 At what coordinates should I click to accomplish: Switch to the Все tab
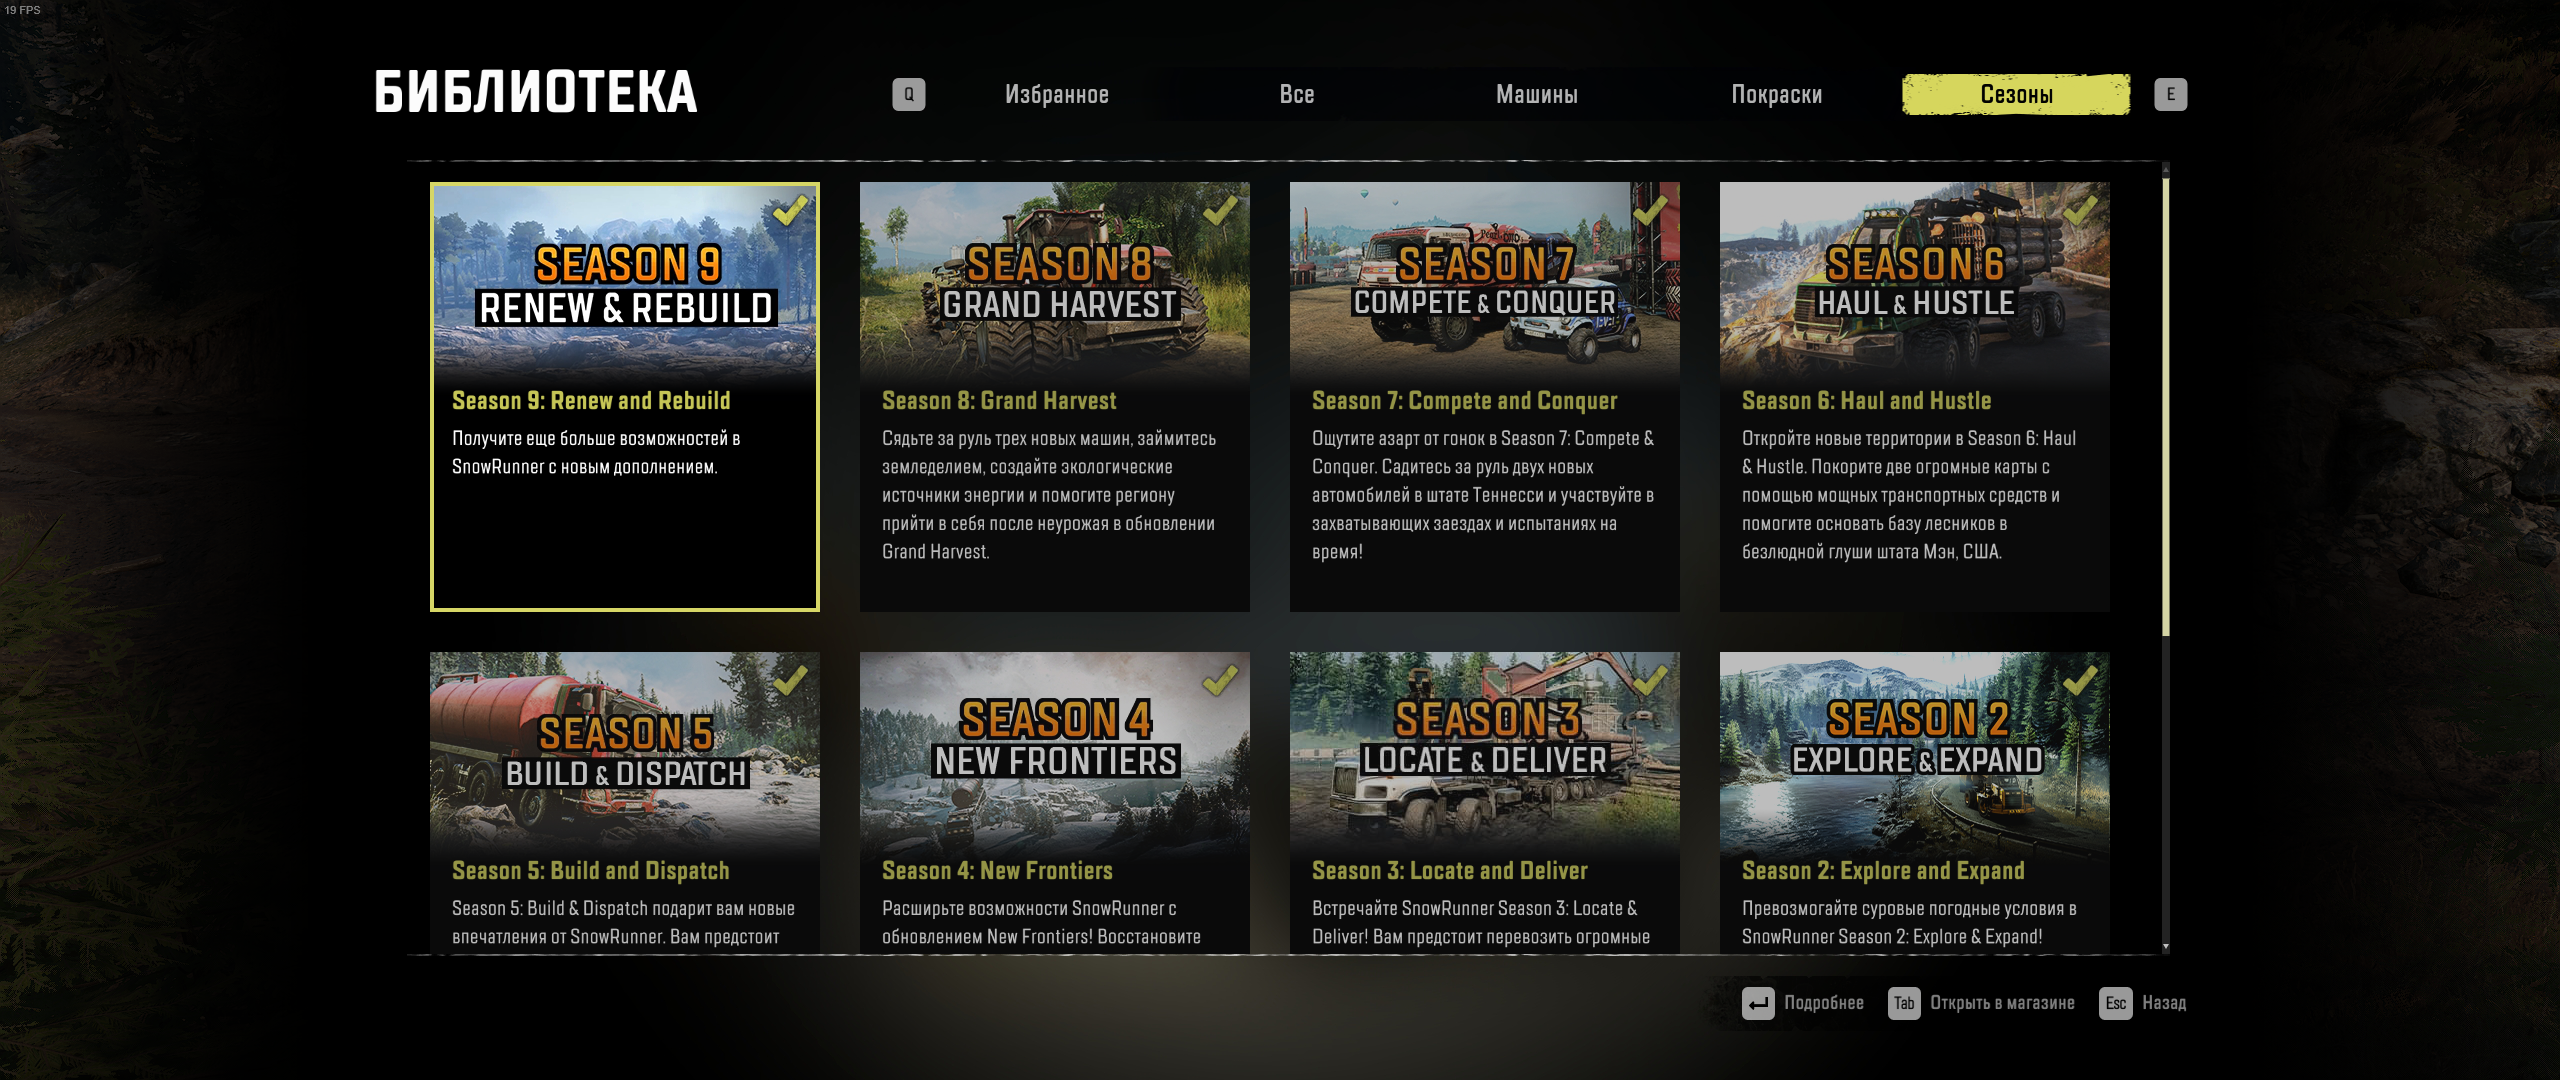coord(1297,95)
